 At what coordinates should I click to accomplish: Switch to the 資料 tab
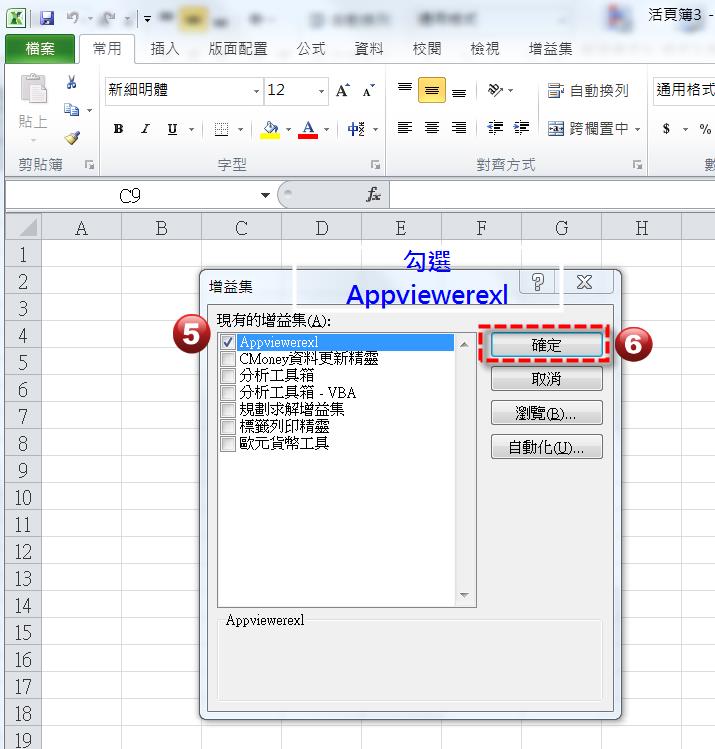[369, 48]
